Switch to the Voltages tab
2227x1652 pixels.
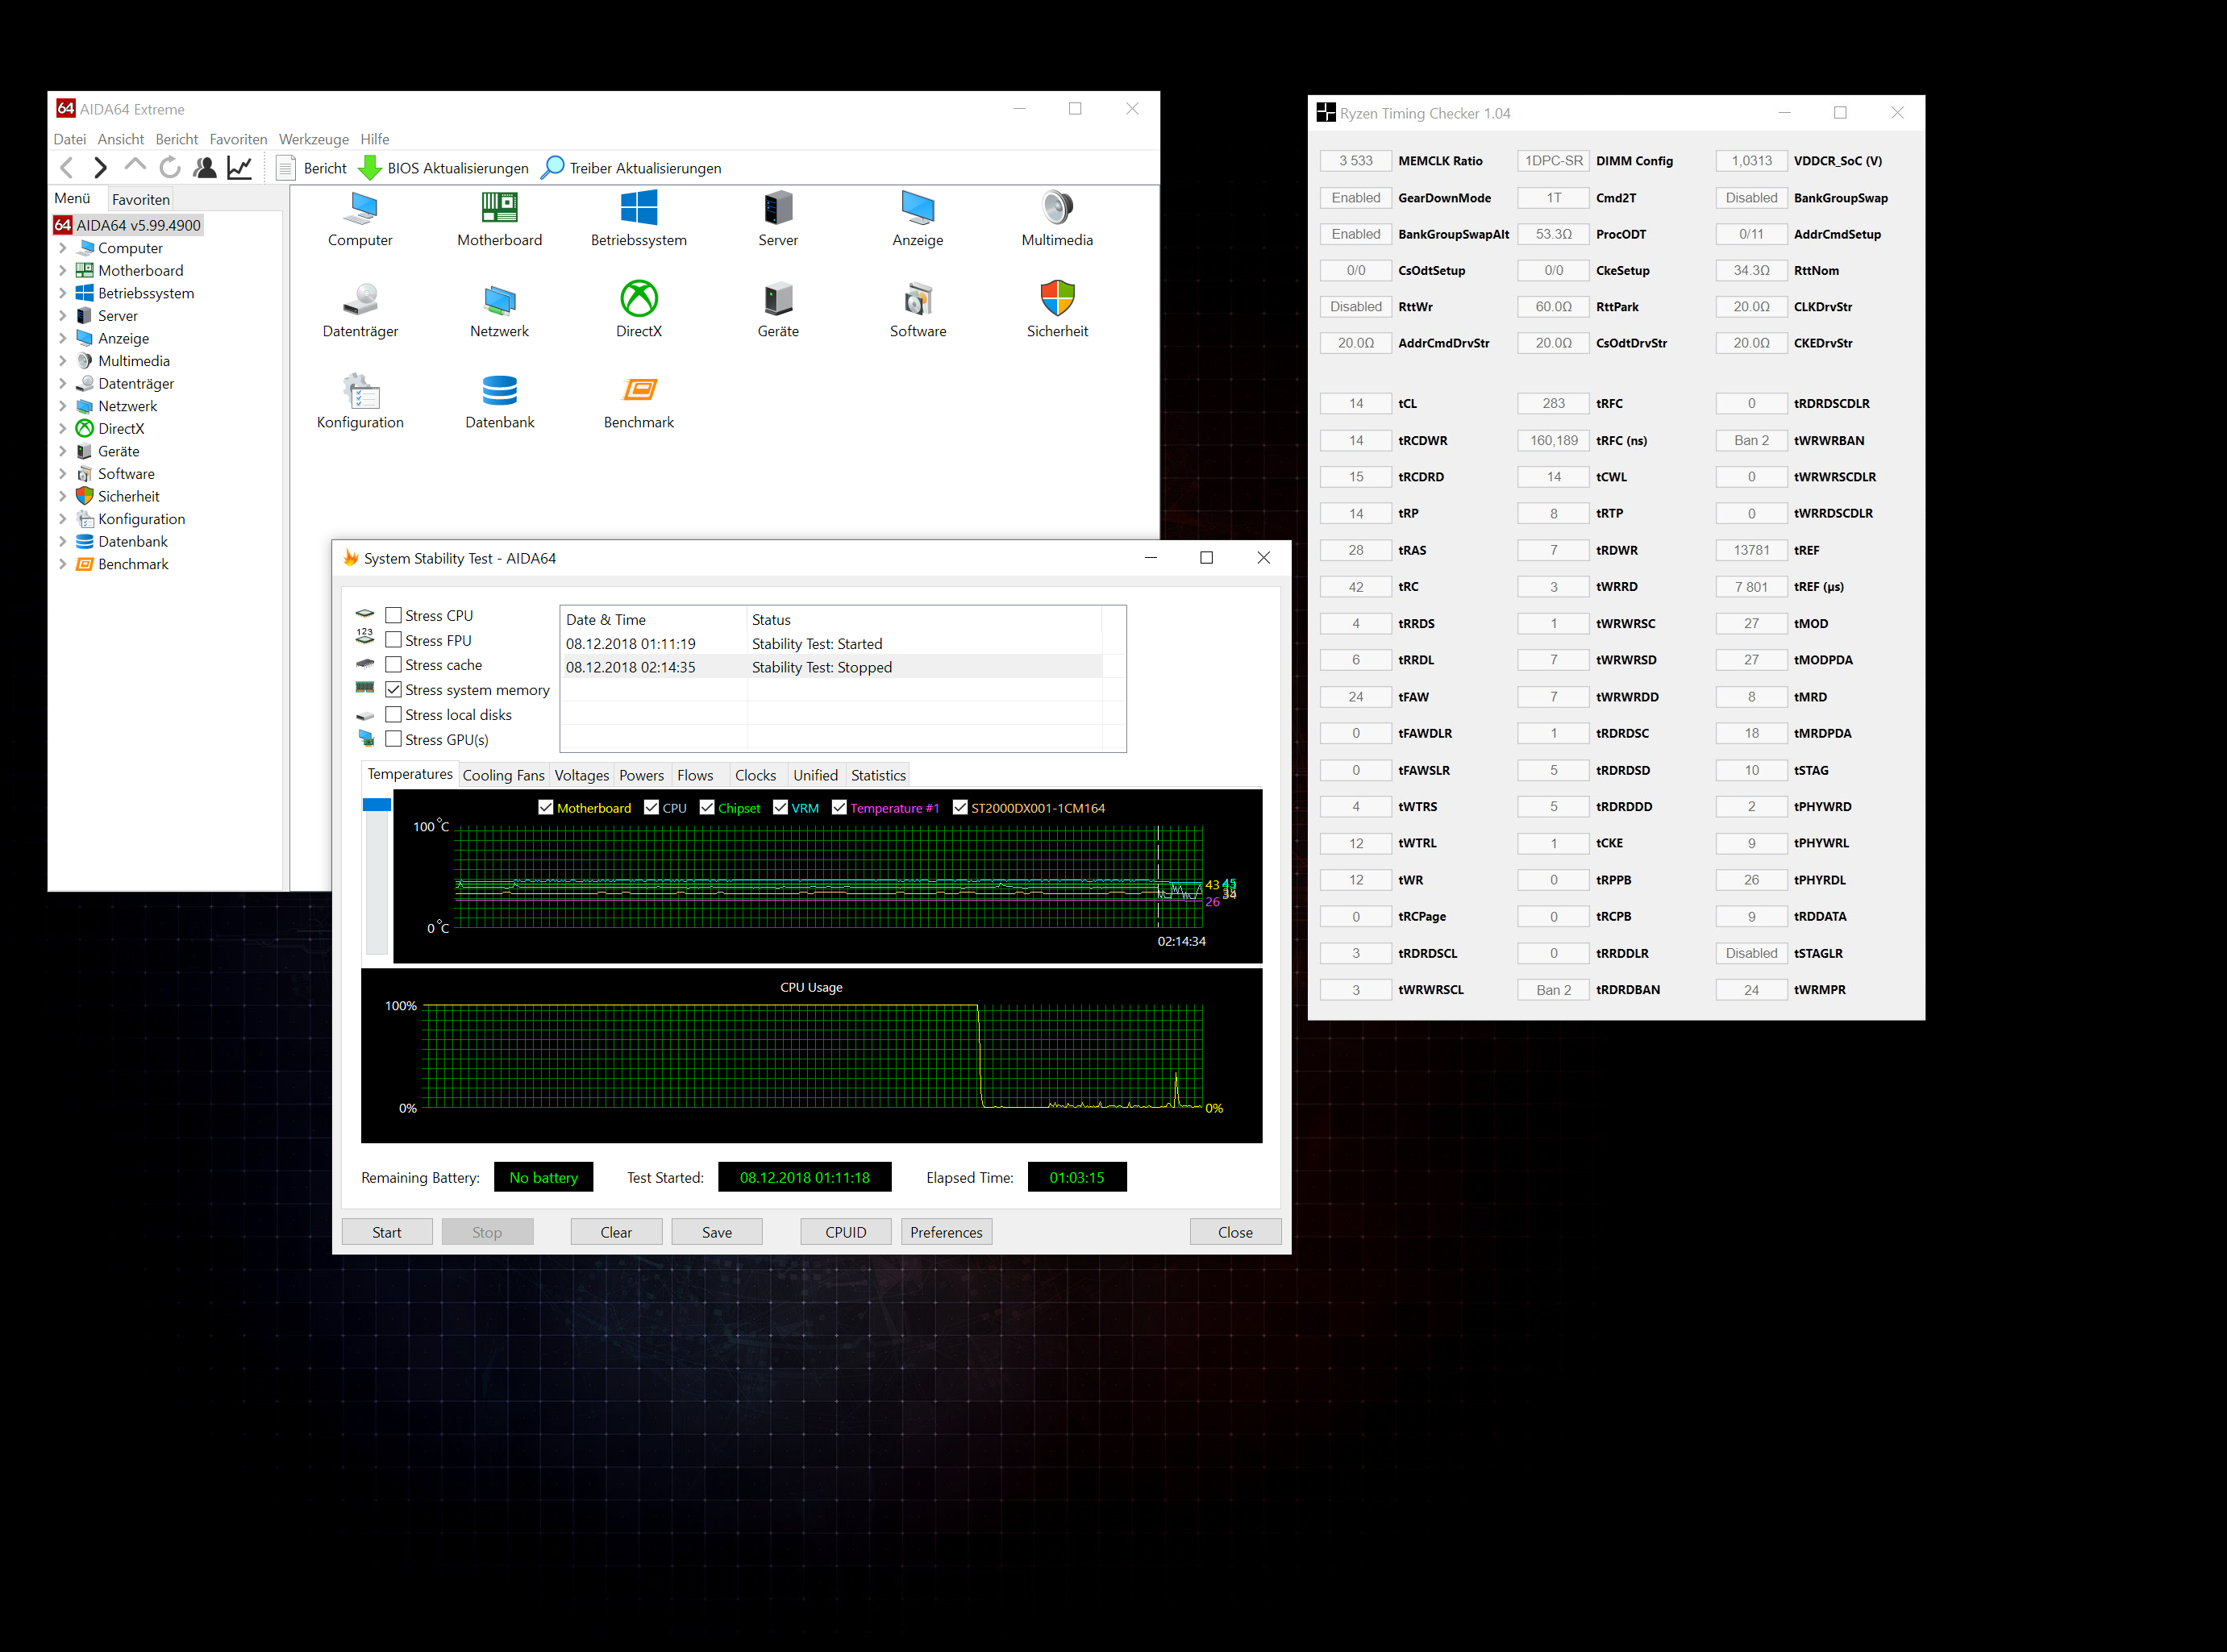(x=581, y=775)
